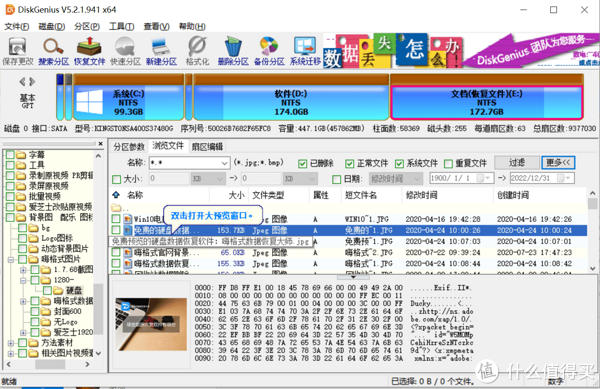Start the 系统迁移 system migration tool
Screen dimensions: 600x389
[x=305, y=51]
